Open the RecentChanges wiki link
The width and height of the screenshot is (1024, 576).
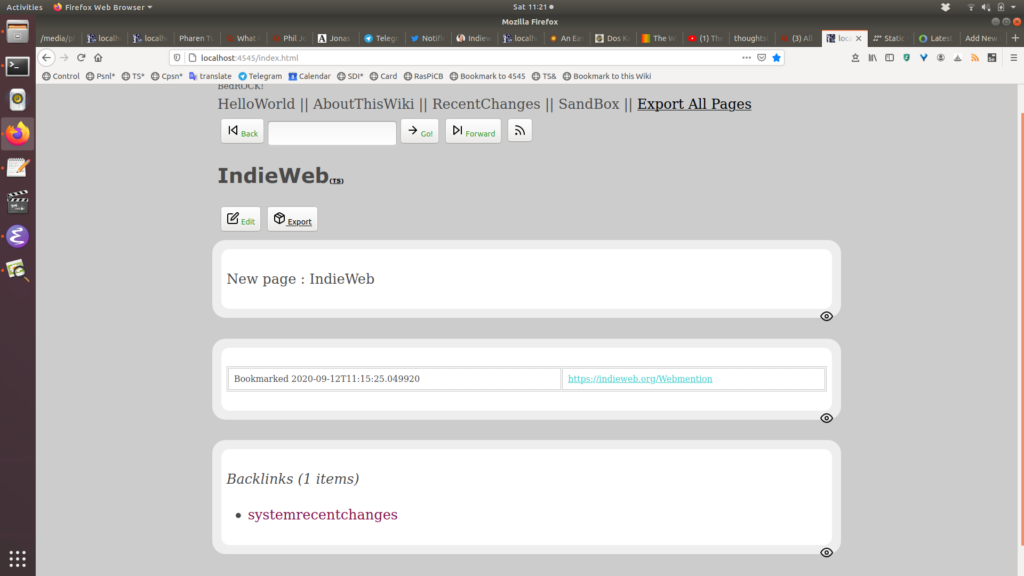[x=487, y=104]
